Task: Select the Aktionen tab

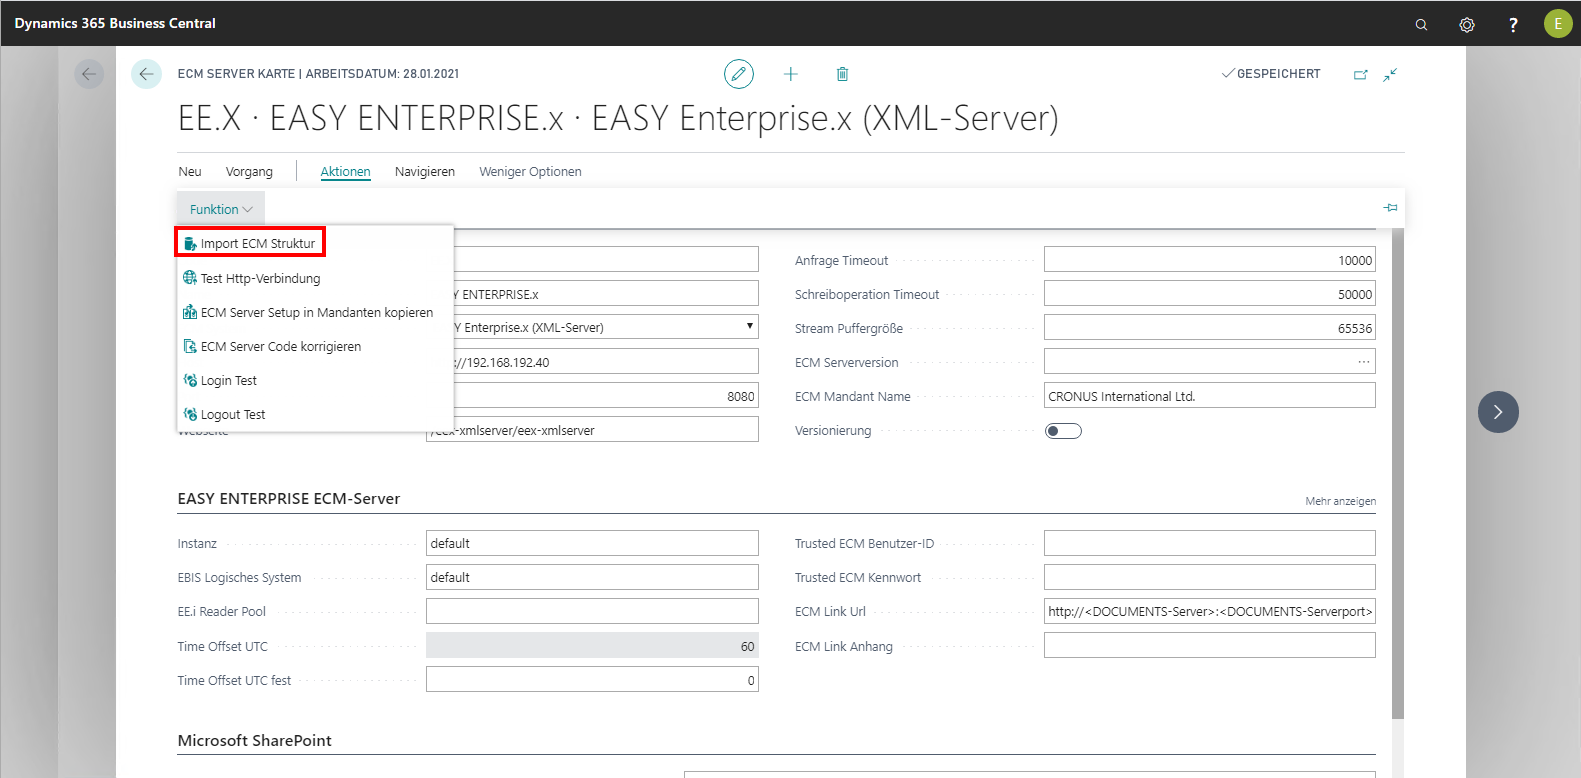Action: coord(345,172)
